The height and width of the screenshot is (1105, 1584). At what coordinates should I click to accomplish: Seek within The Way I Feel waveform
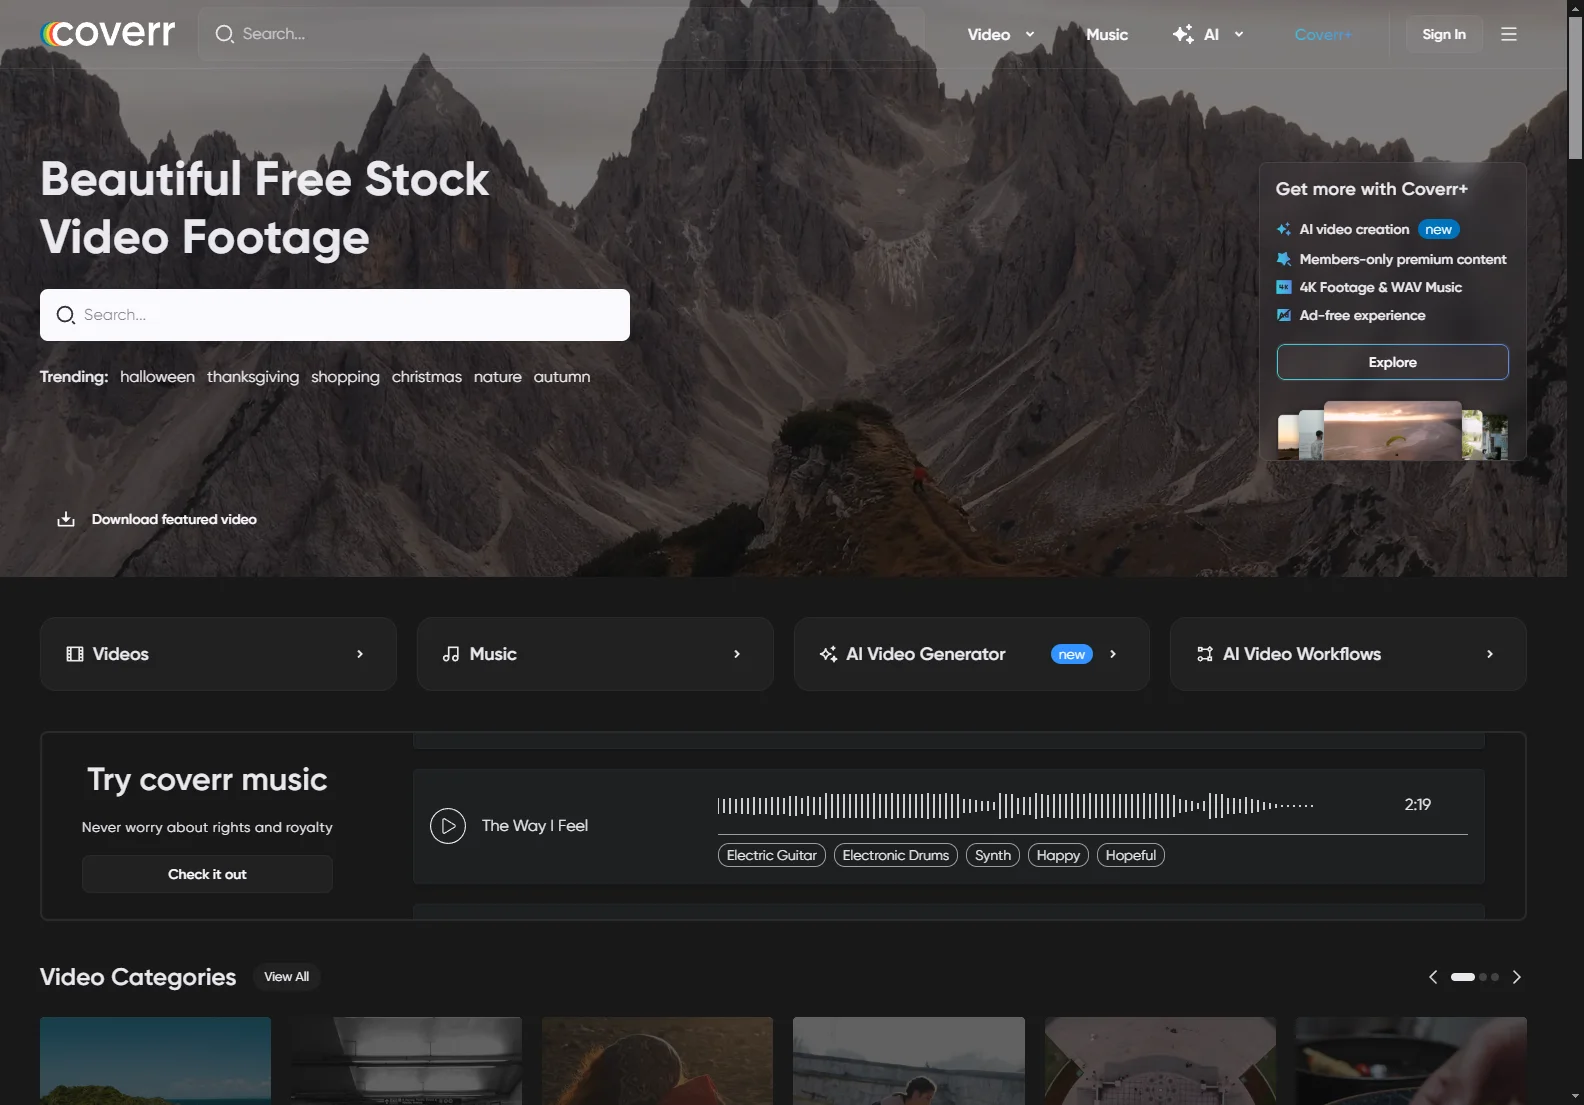(x=1015, y=805)
